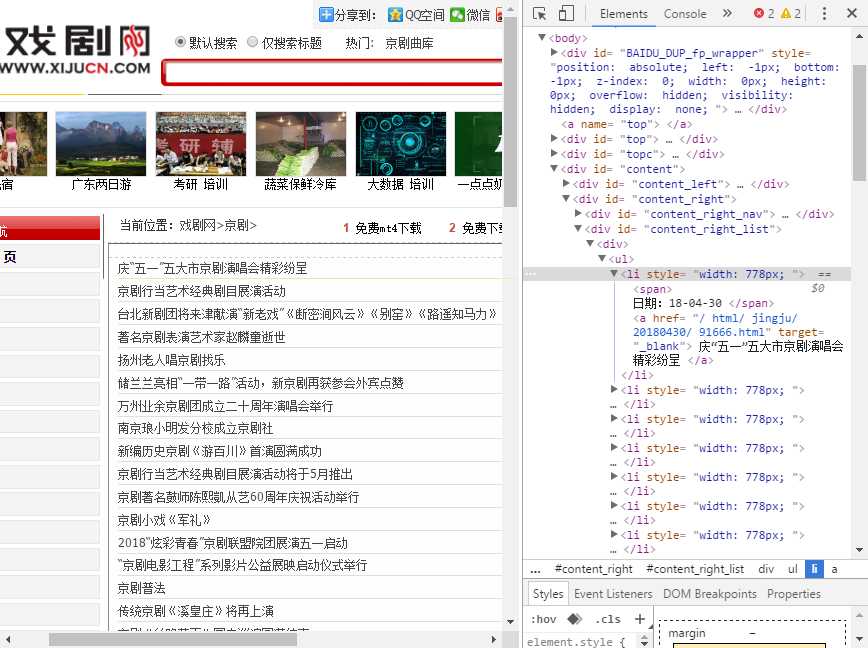Click the breadcrumb ellipsis in DevTools
Screen dimensions: 868x648
(535, 569)
